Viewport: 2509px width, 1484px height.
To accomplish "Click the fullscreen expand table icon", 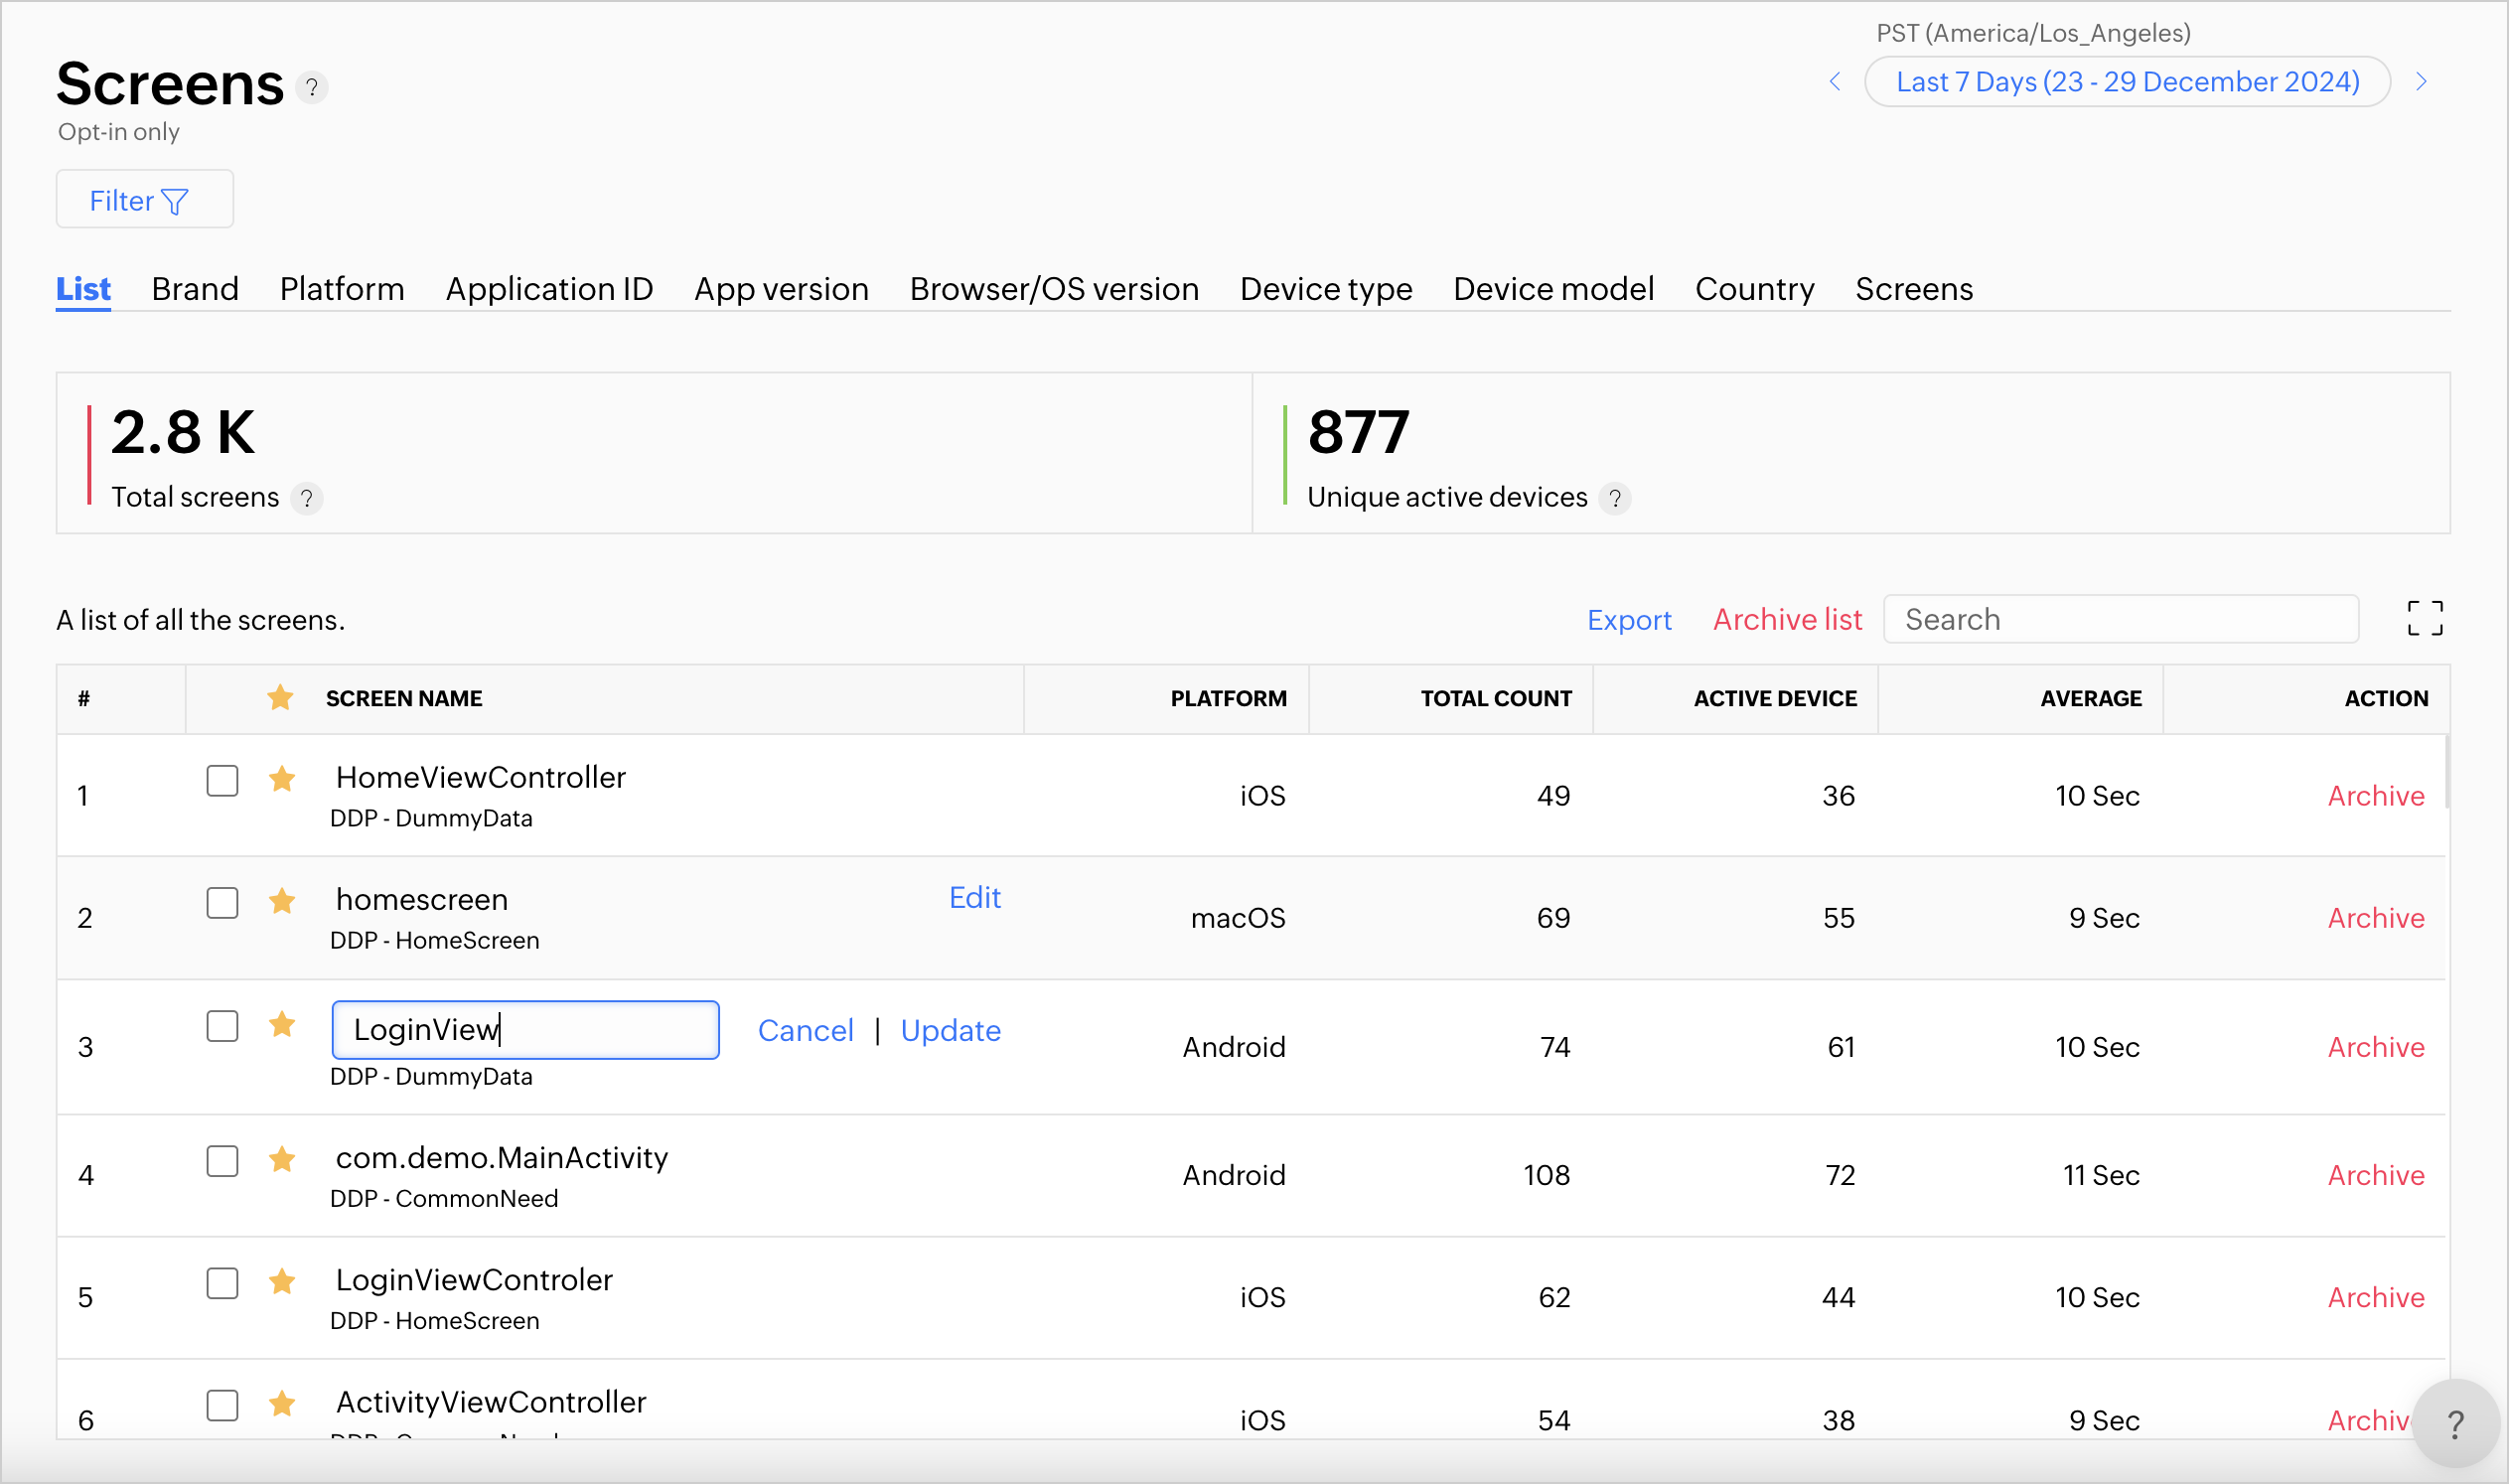I will (x=2424, y=618).
